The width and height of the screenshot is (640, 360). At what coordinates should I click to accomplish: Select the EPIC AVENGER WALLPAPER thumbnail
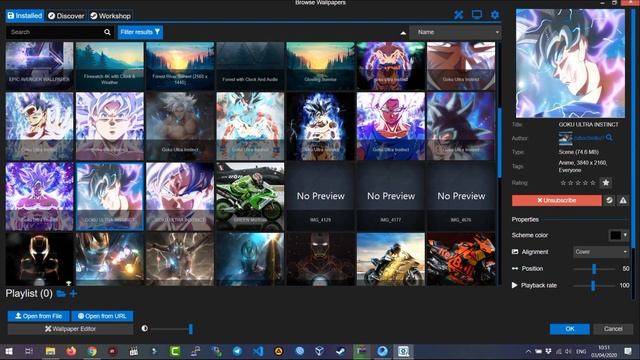point(40,66)
